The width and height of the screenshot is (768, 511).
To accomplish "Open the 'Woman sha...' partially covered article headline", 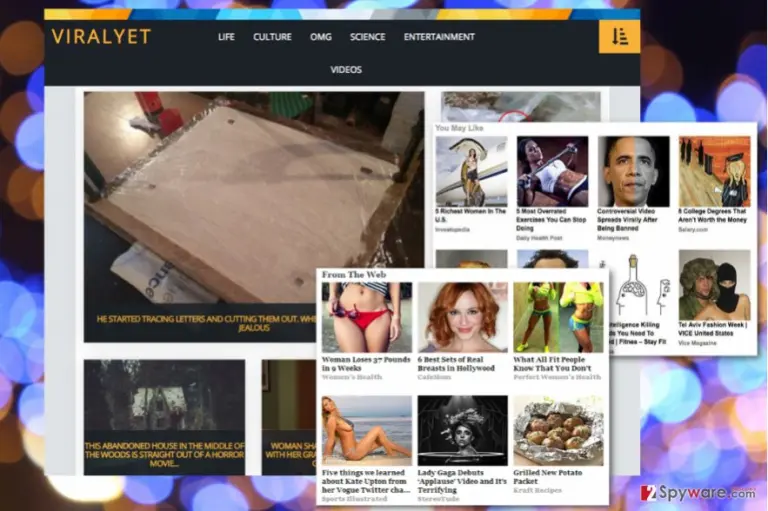I will coord(292,454).
